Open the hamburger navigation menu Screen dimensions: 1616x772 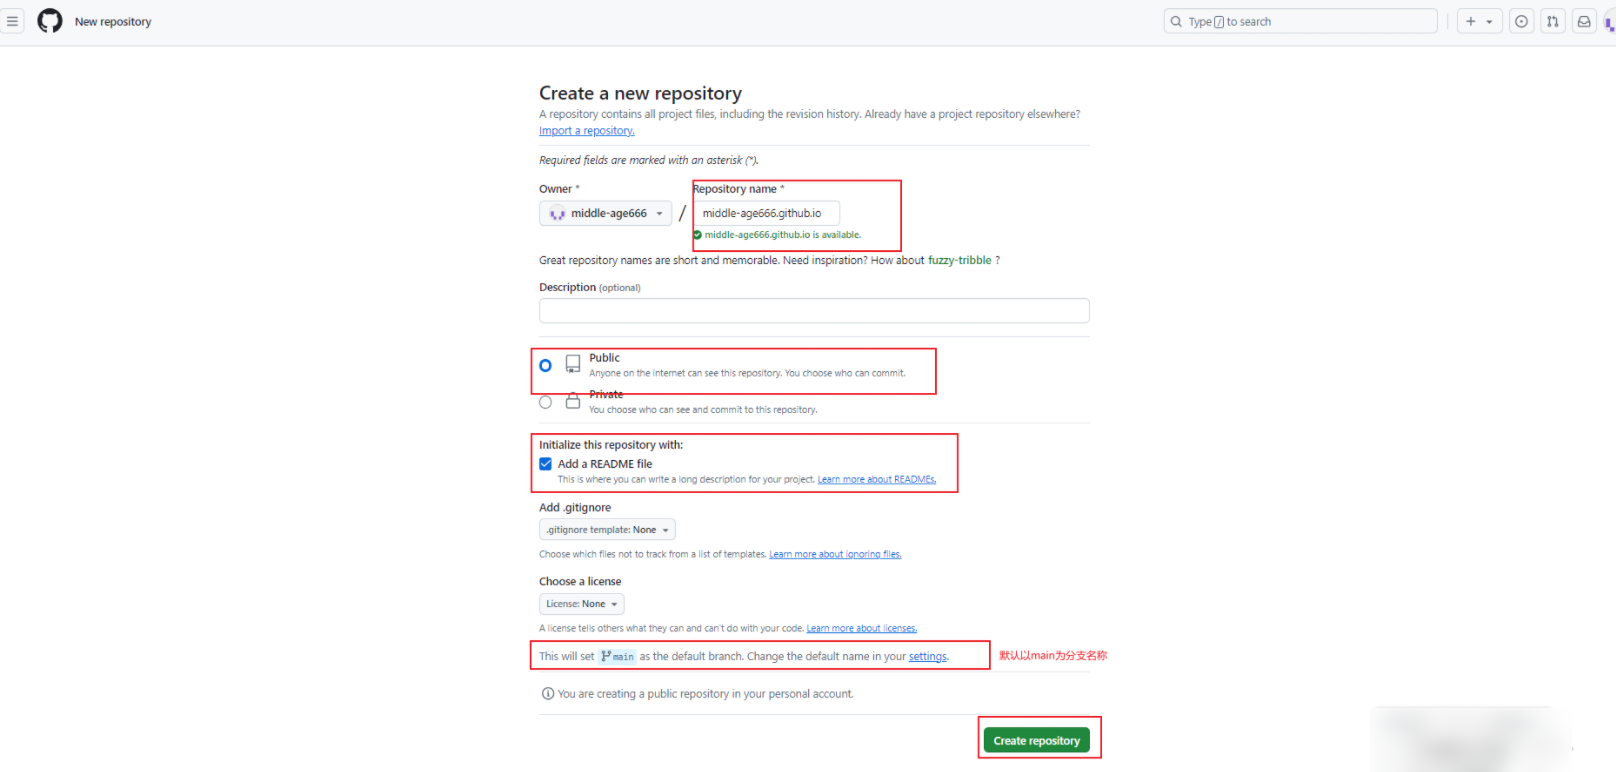pos(12,21)
